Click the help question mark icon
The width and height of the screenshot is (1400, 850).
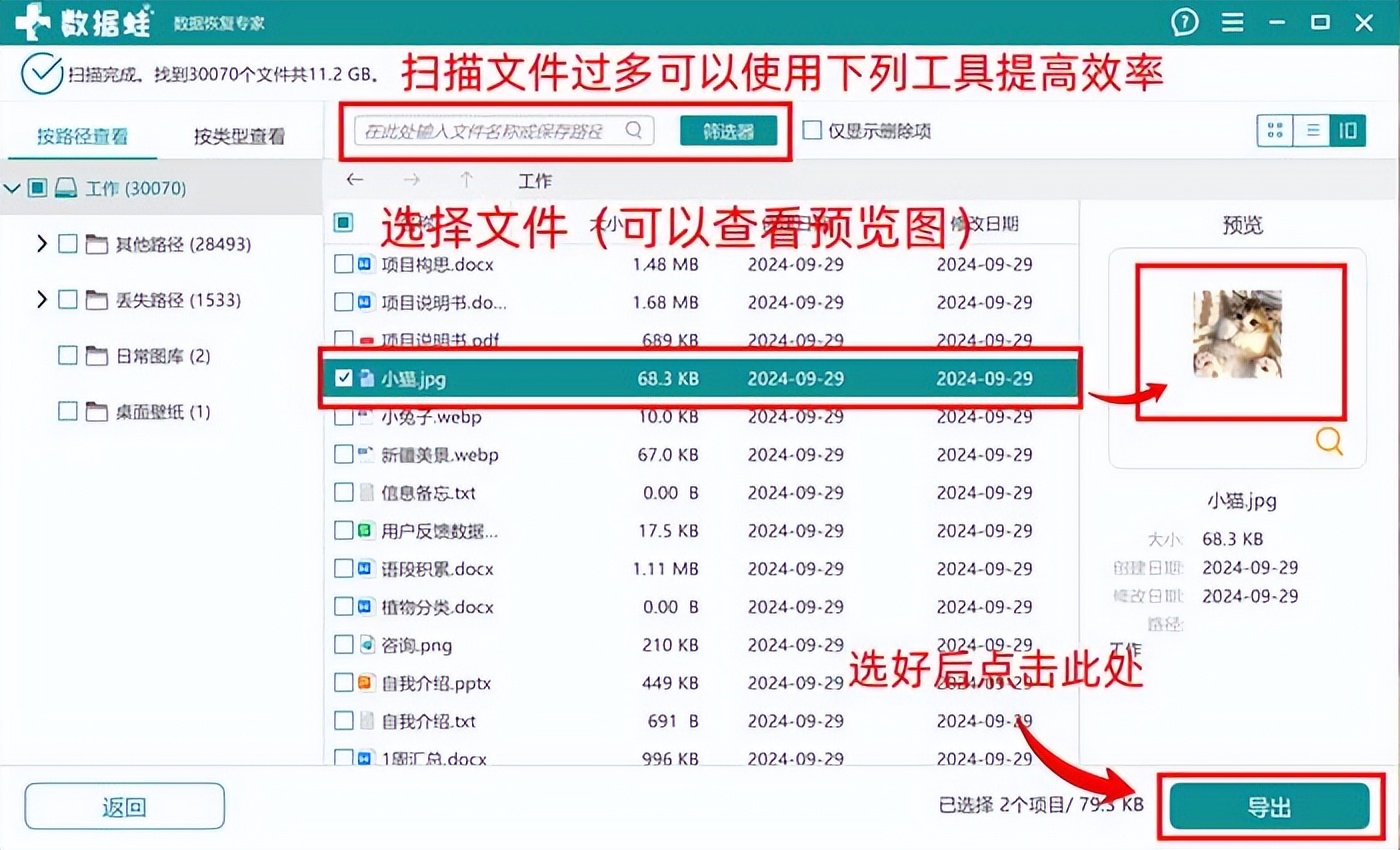point(1184,22)
